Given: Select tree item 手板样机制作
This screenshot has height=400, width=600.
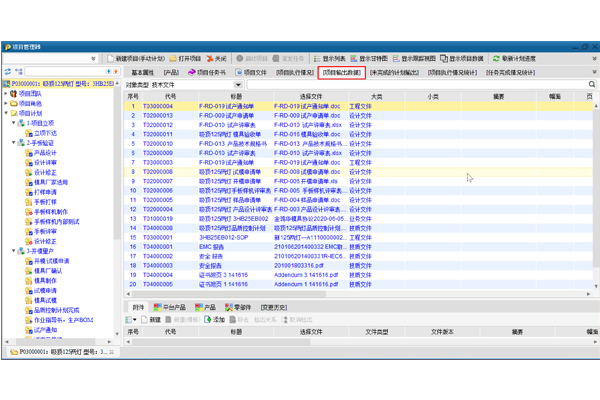Looking at the screenshot, I should tap(51, 212).
